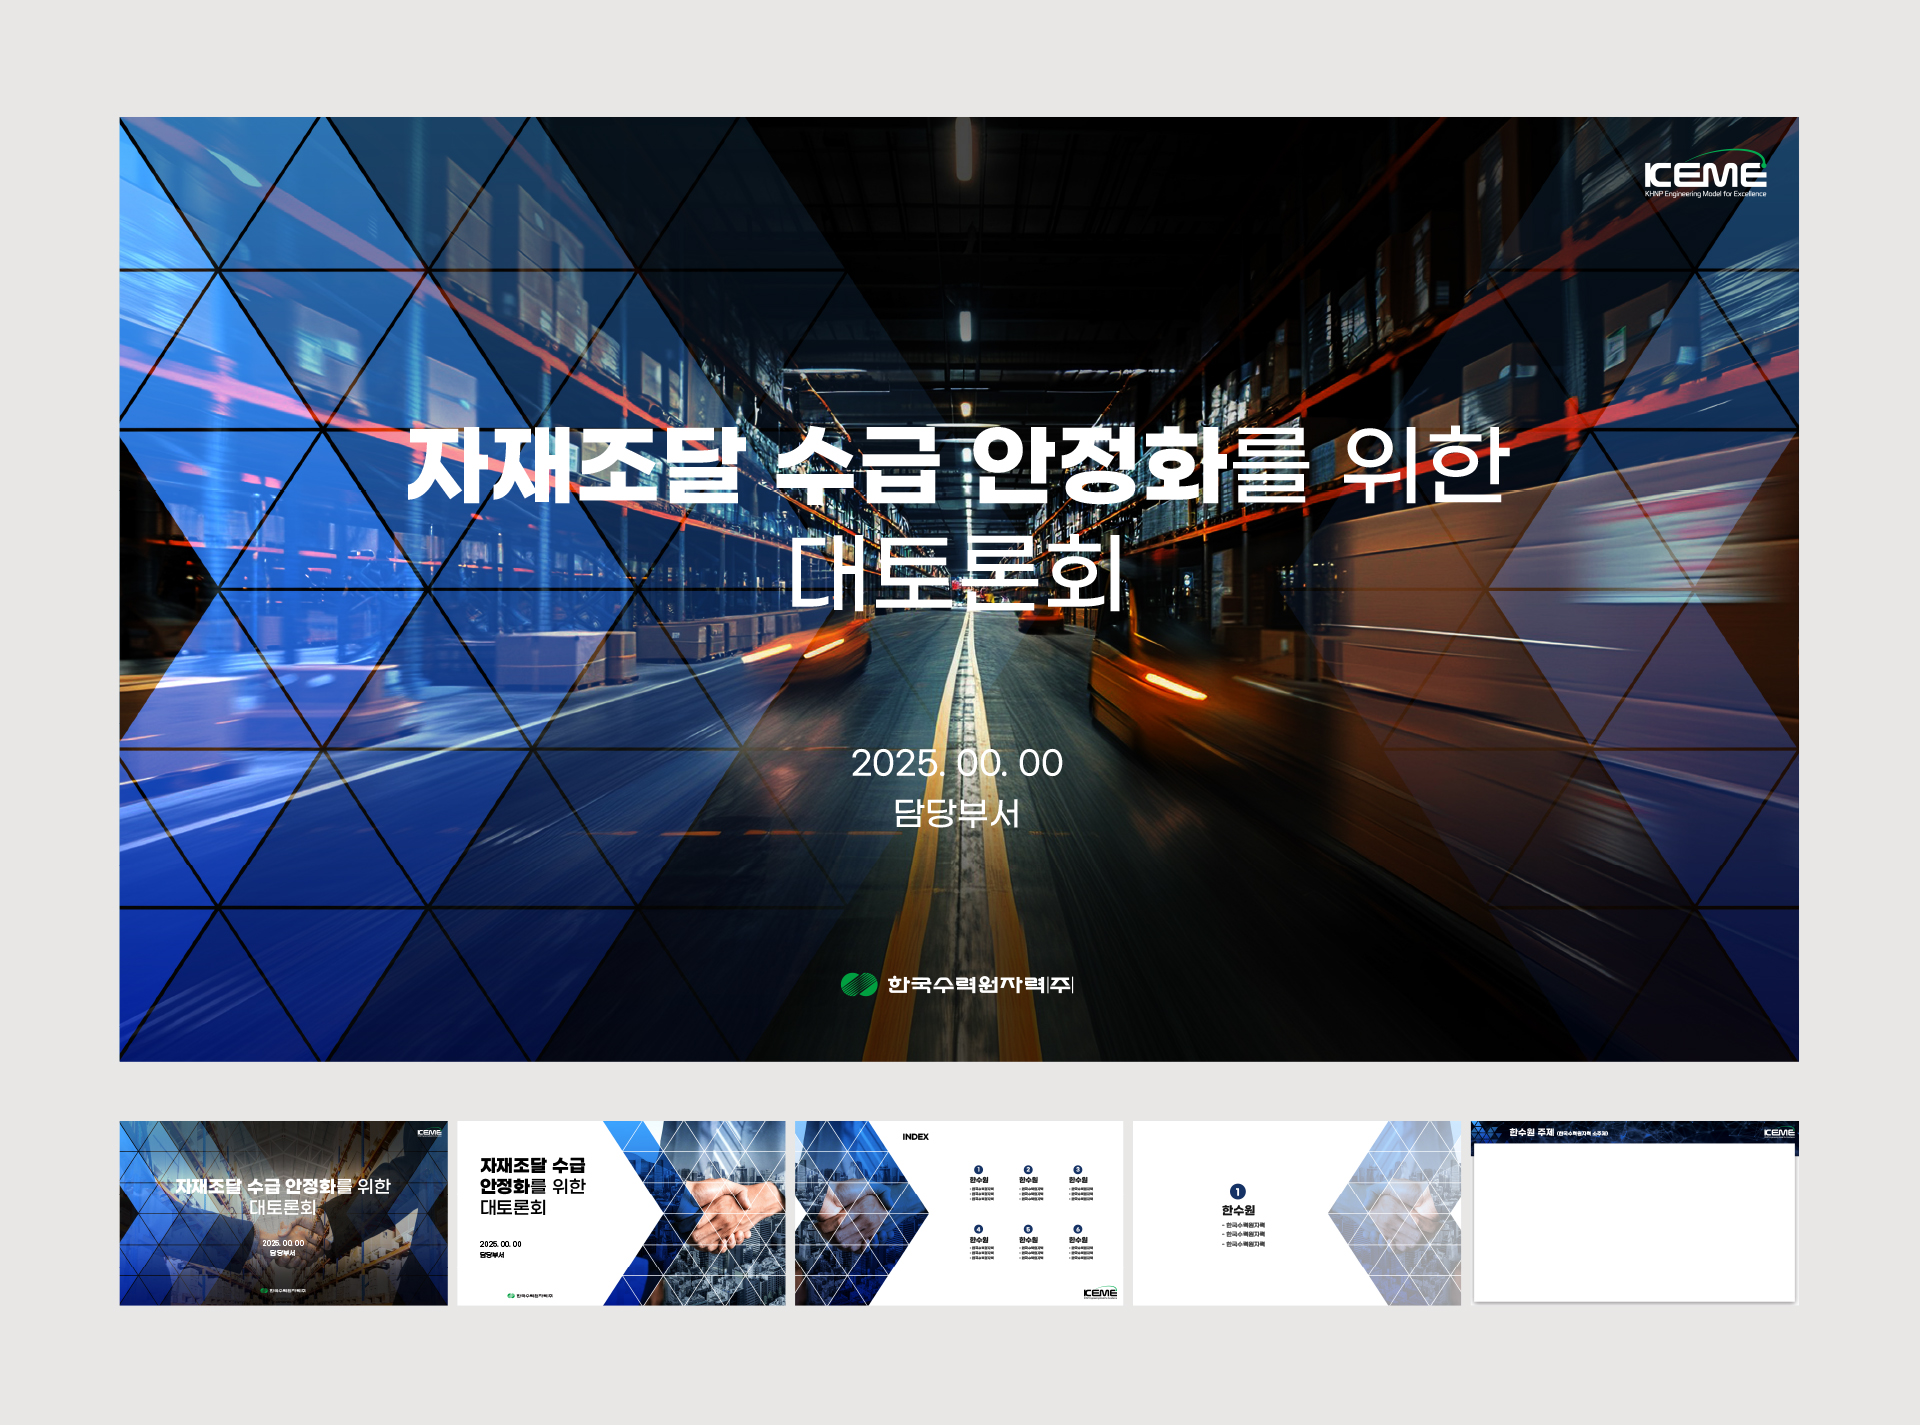Click the date text '2025. 00. 00'

957,763
